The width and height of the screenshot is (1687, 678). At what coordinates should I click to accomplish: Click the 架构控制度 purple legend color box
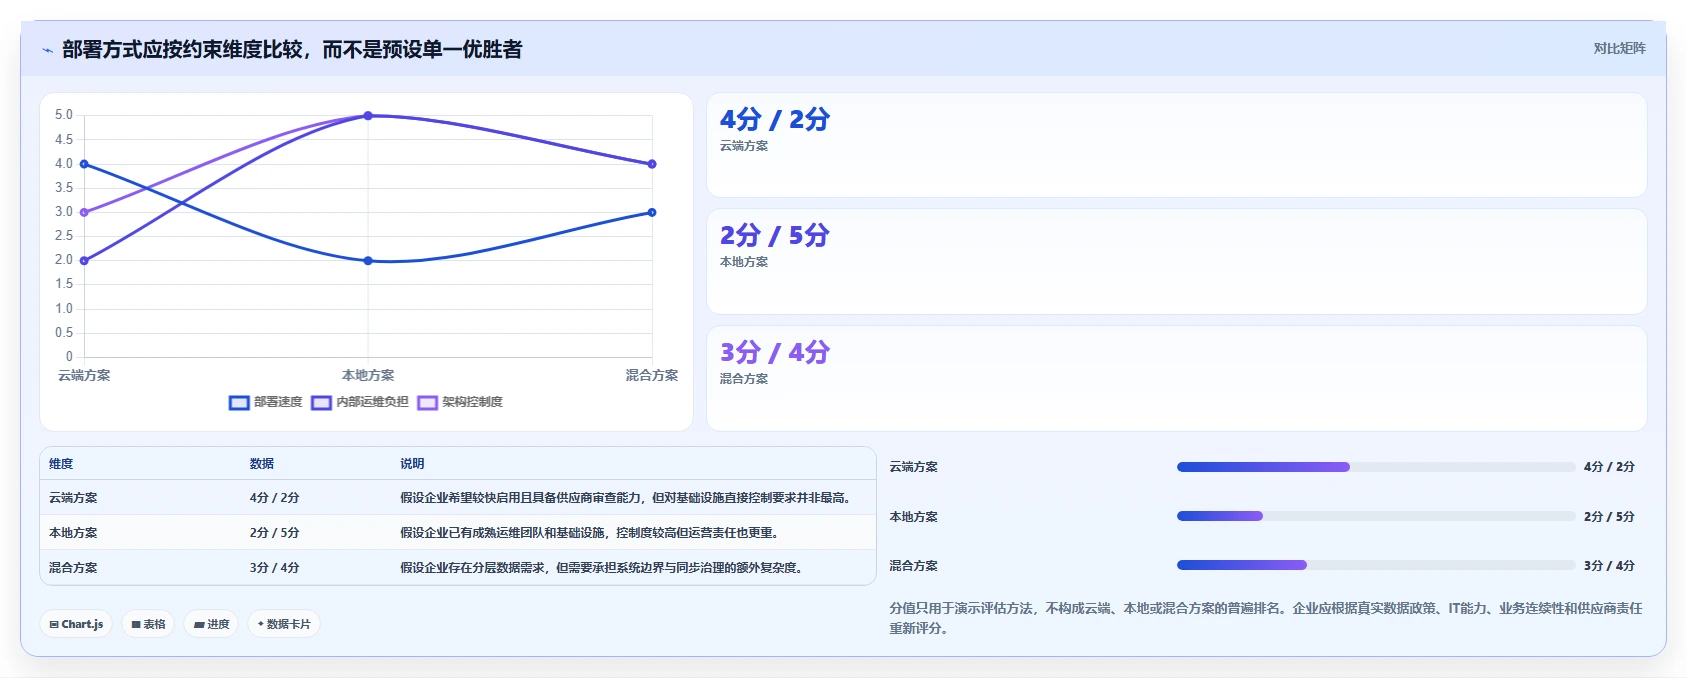pos(427,403)
